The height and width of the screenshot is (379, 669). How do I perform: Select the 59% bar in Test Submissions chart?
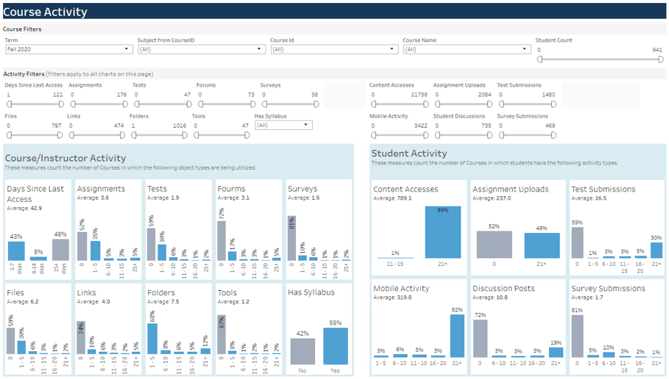577,242
